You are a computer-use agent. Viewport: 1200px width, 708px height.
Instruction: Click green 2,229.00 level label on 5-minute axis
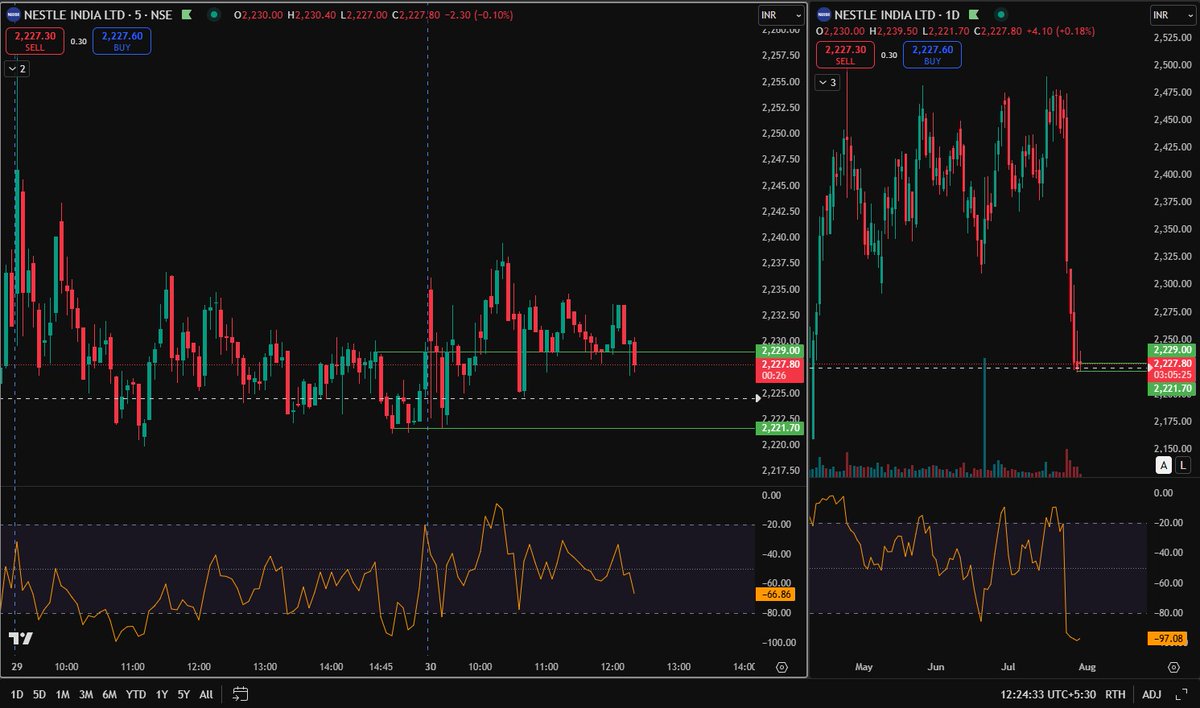coord(781,351)
